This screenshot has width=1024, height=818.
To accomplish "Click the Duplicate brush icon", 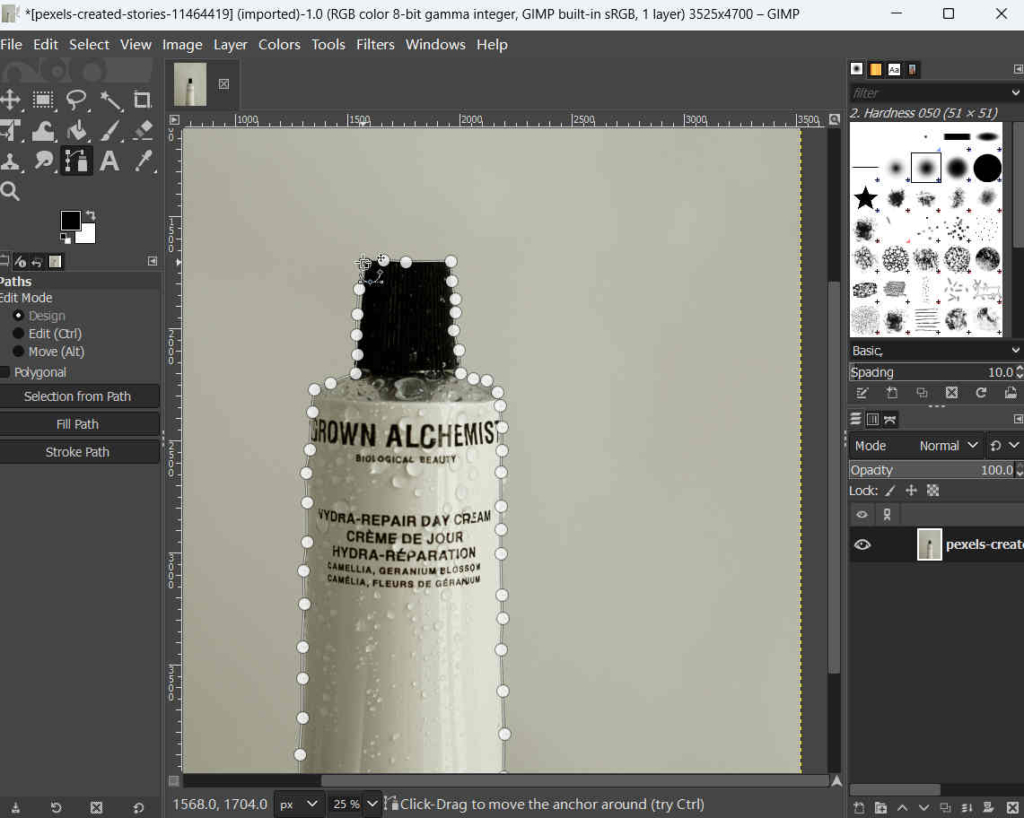I will tap(921, 393).
